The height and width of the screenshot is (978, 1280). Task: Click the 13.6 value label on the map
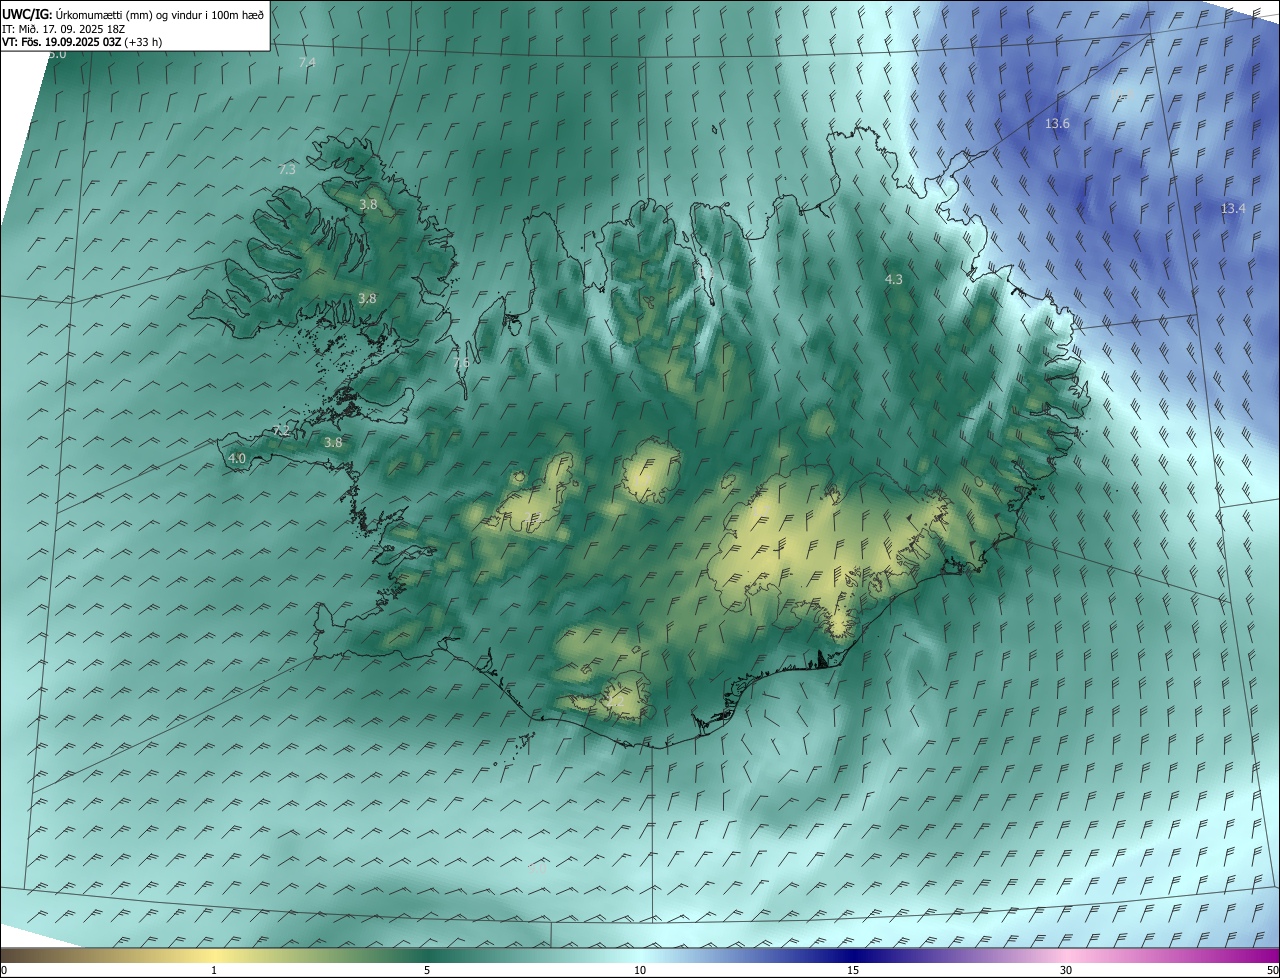click(1057, 124)
